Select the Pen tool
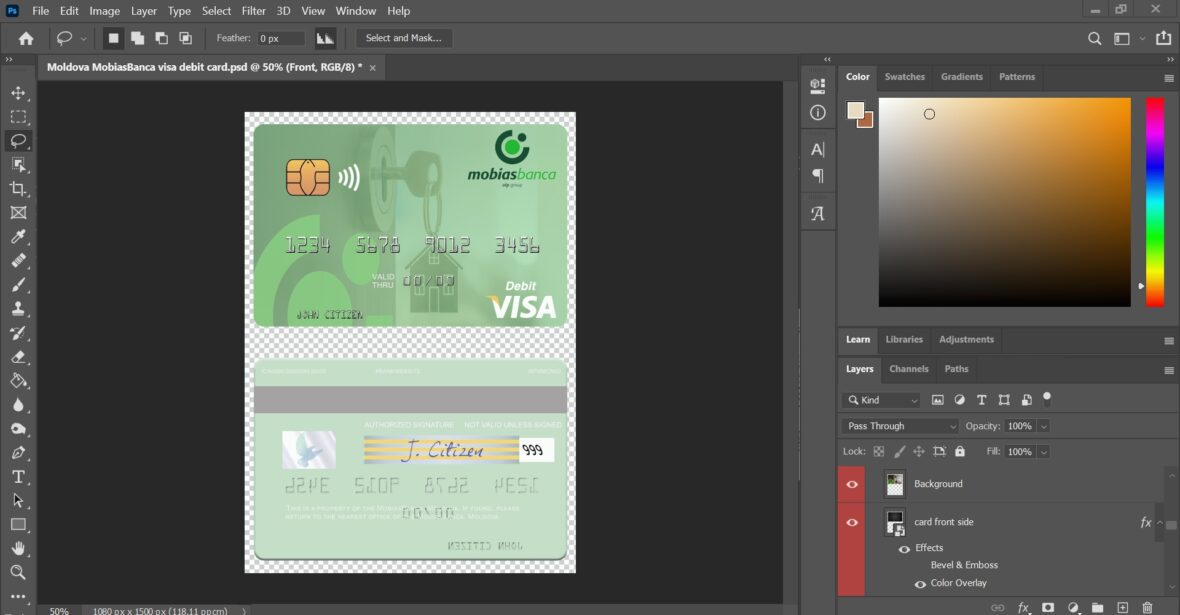 pos(18,453)
